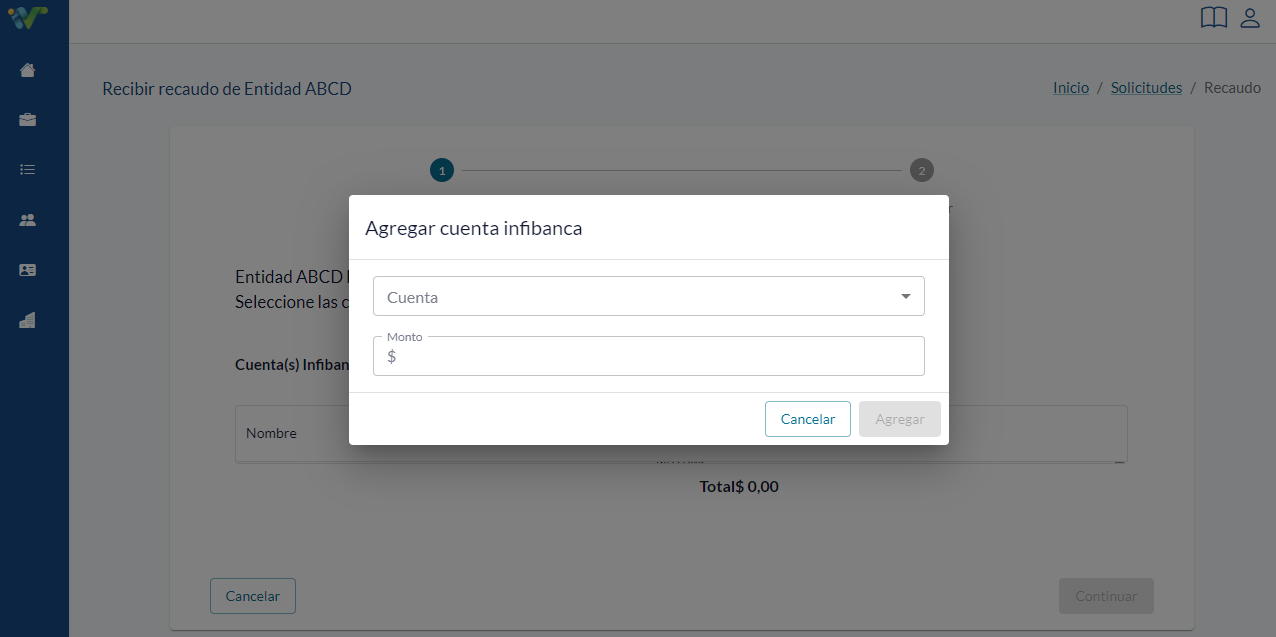This screenshot has height=637, width=1276.
Task: Open the users group icon in sidebar
Action: pyautogui.click(x=28, y=220)
